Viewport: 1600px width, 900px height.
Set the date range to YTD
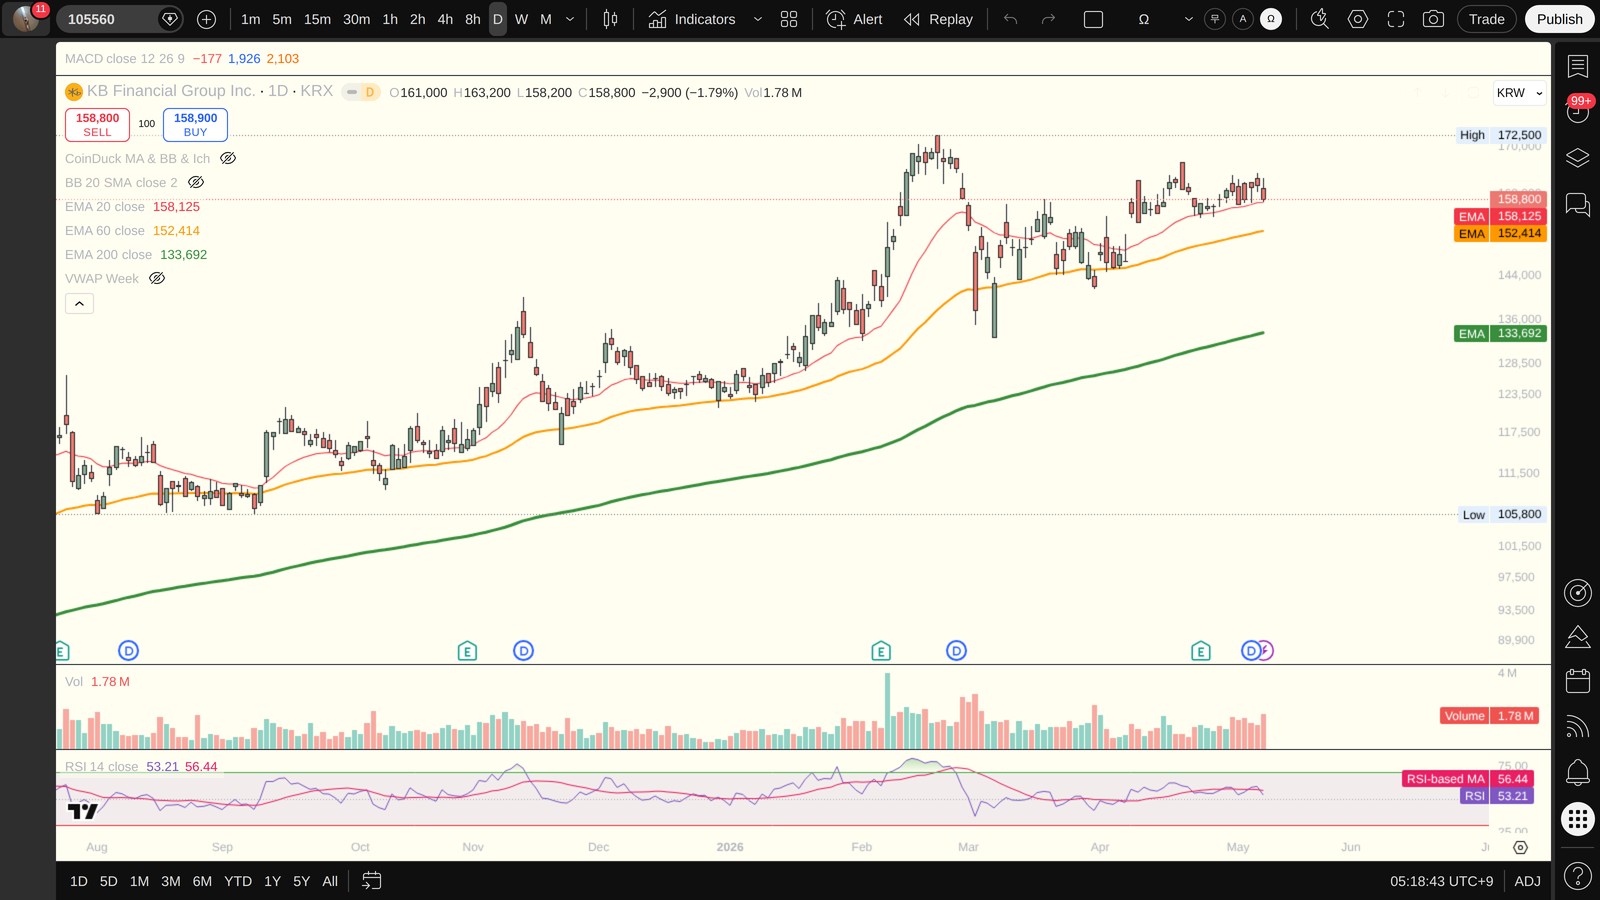(238, 881)
